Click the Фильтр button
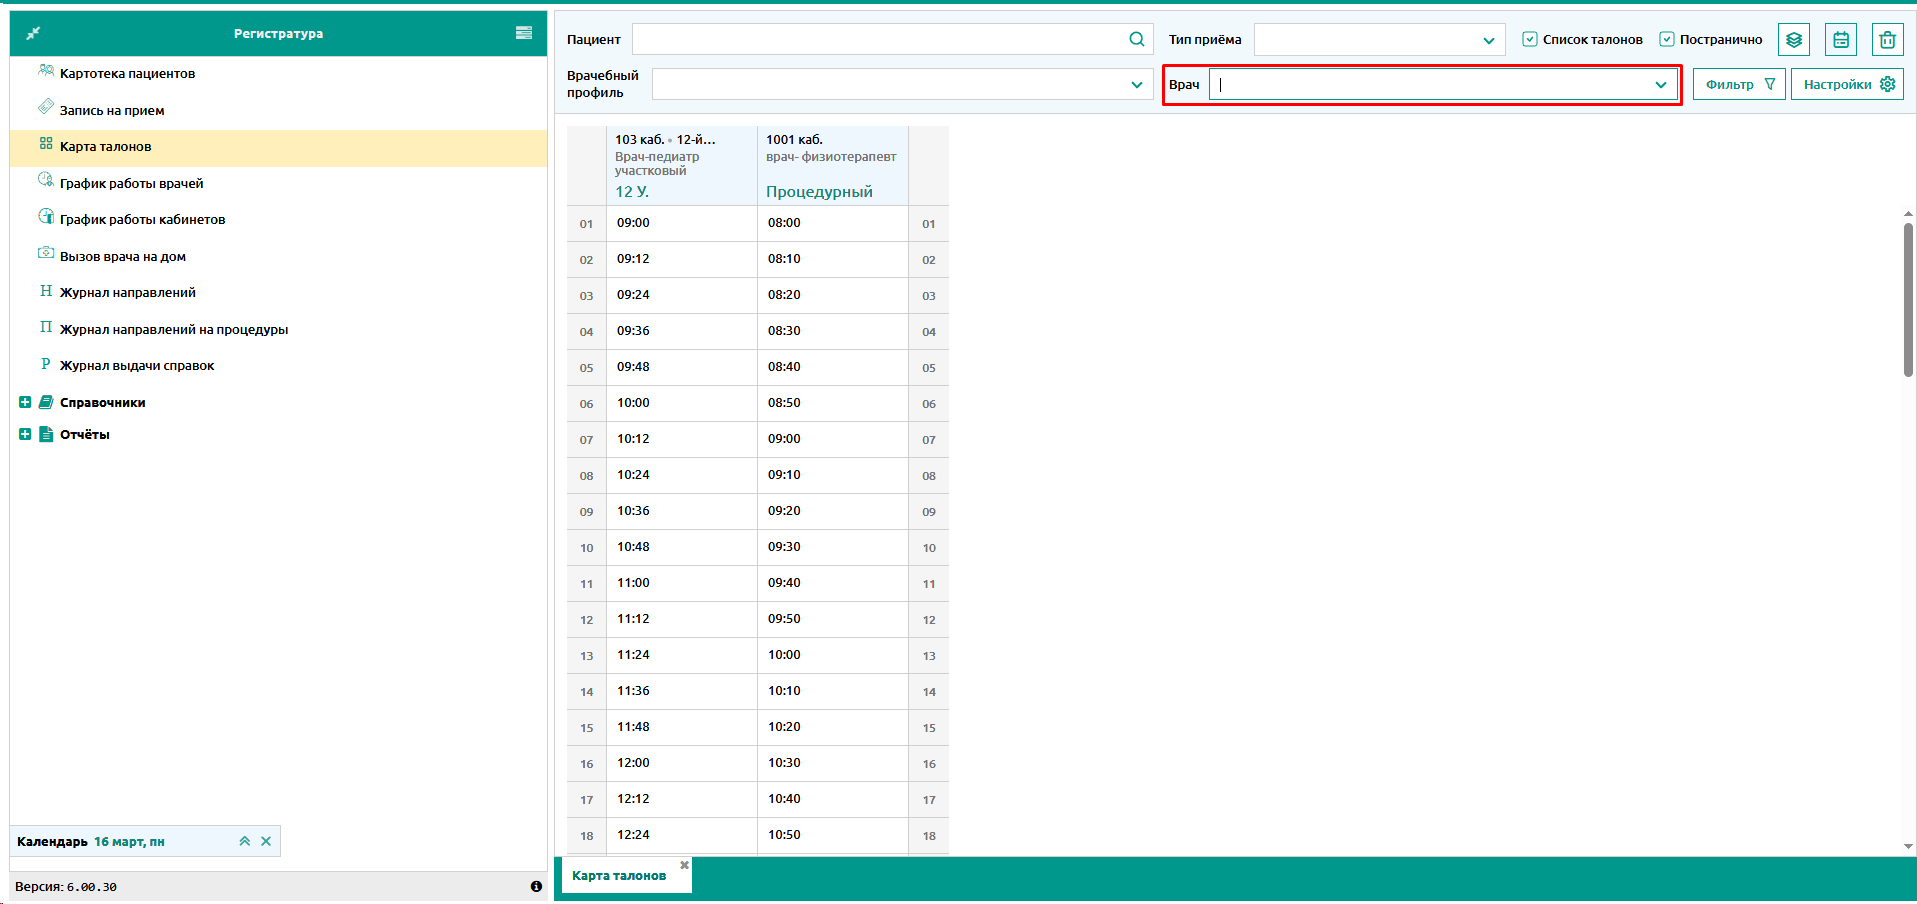Screen dimensions: 1917x904 pyautogui.click(x=1738, y=85)
